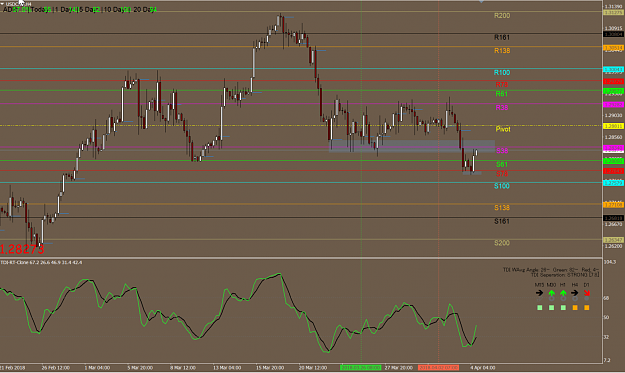Click the S138 support level label
The height and width of the screenshot is (373, 625).
tap(502, 208)
